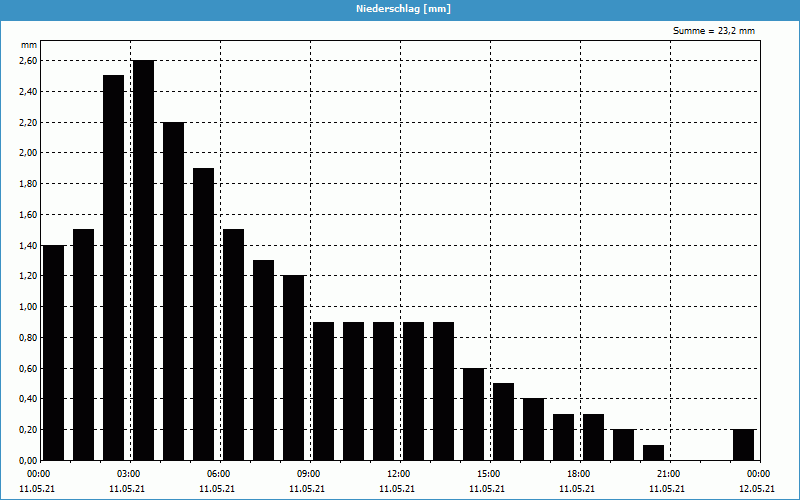Click the tallest bar reaching 2,60 mm
Screen dimensions: 800x500
143,260
